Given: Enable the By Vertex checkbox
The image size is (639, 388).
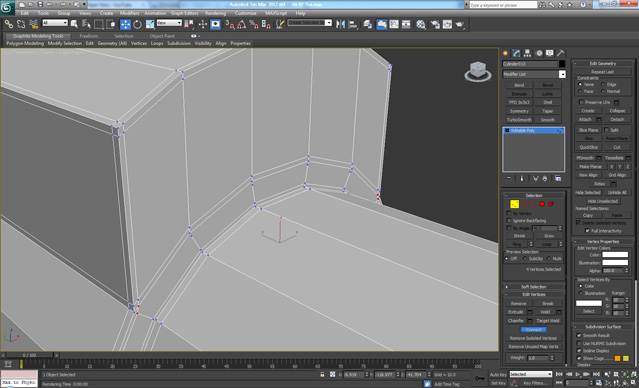Looking at the screenshot, I should [x=509, y=213].
